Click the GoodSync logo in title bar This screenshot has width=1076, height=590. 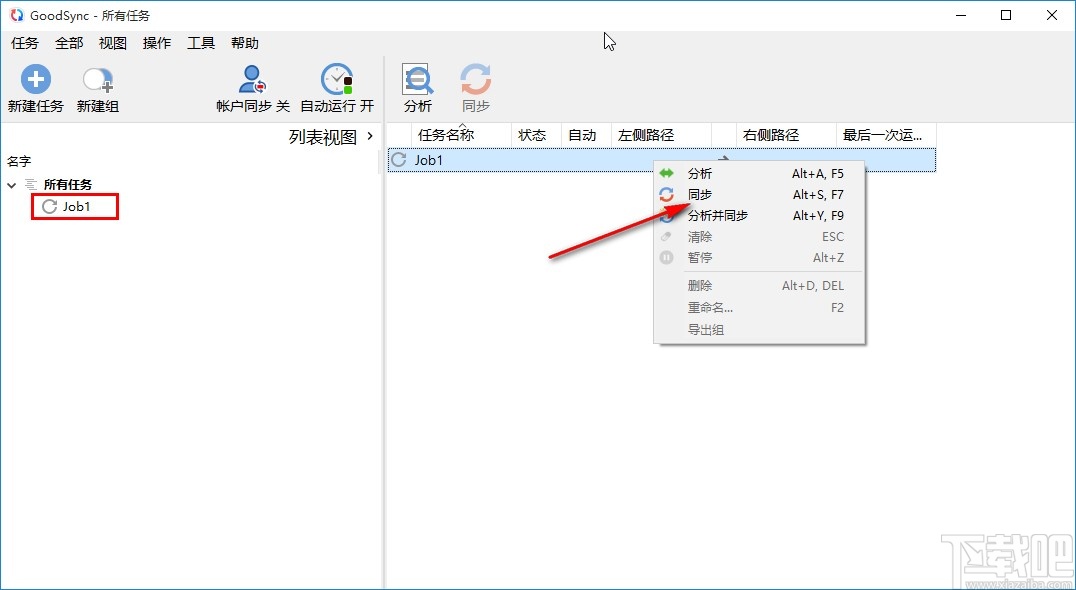coord(16,15)
